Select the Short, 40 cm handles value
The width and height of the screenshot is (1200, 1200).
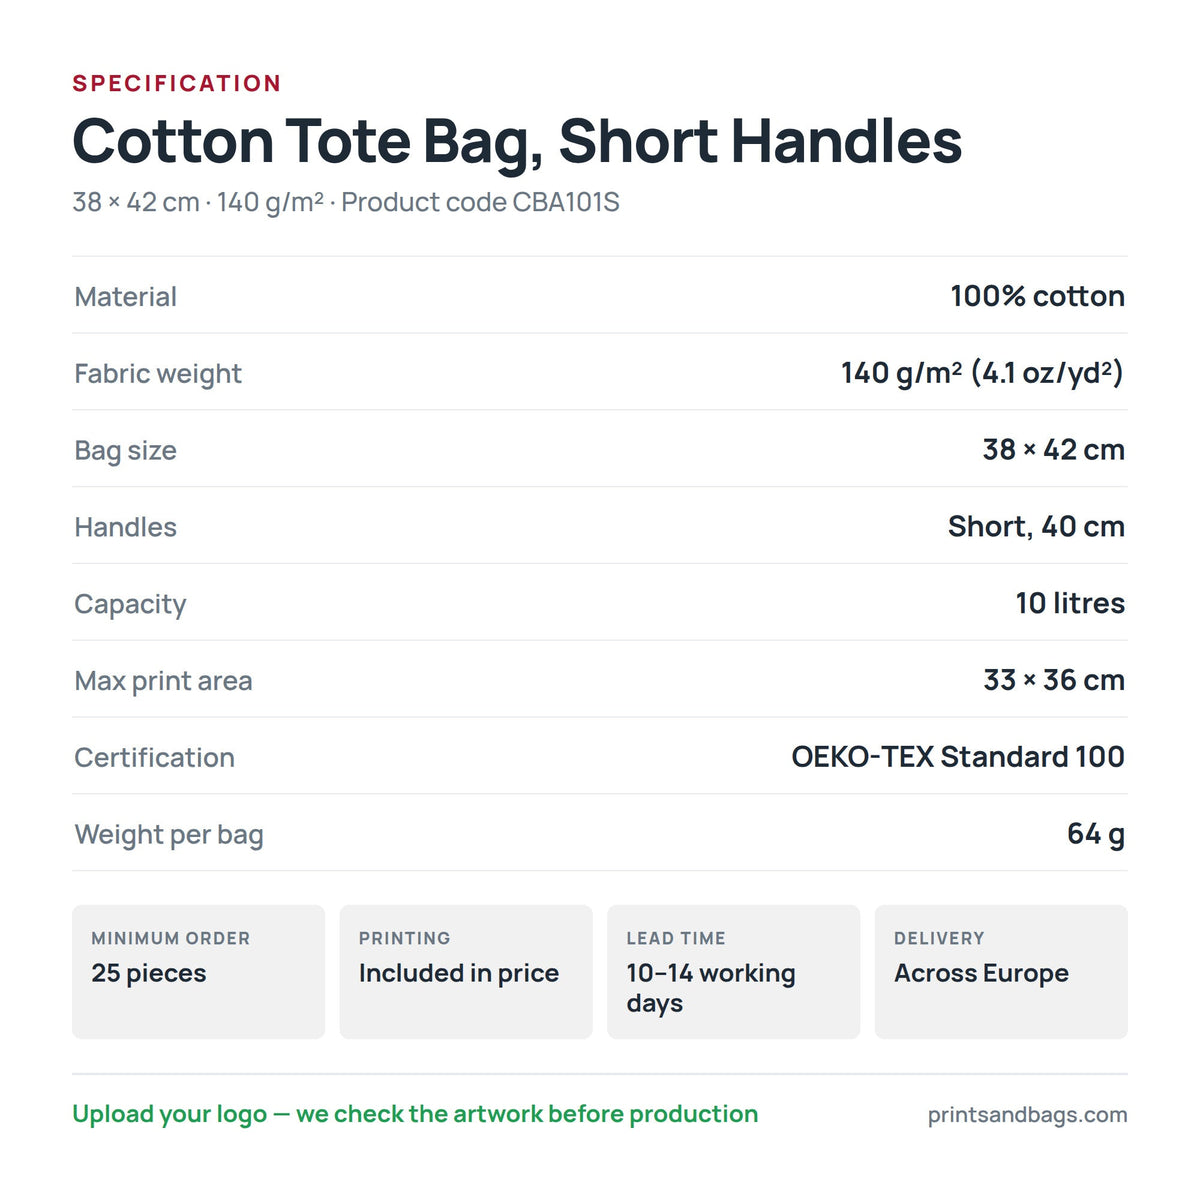[1036, 527]
